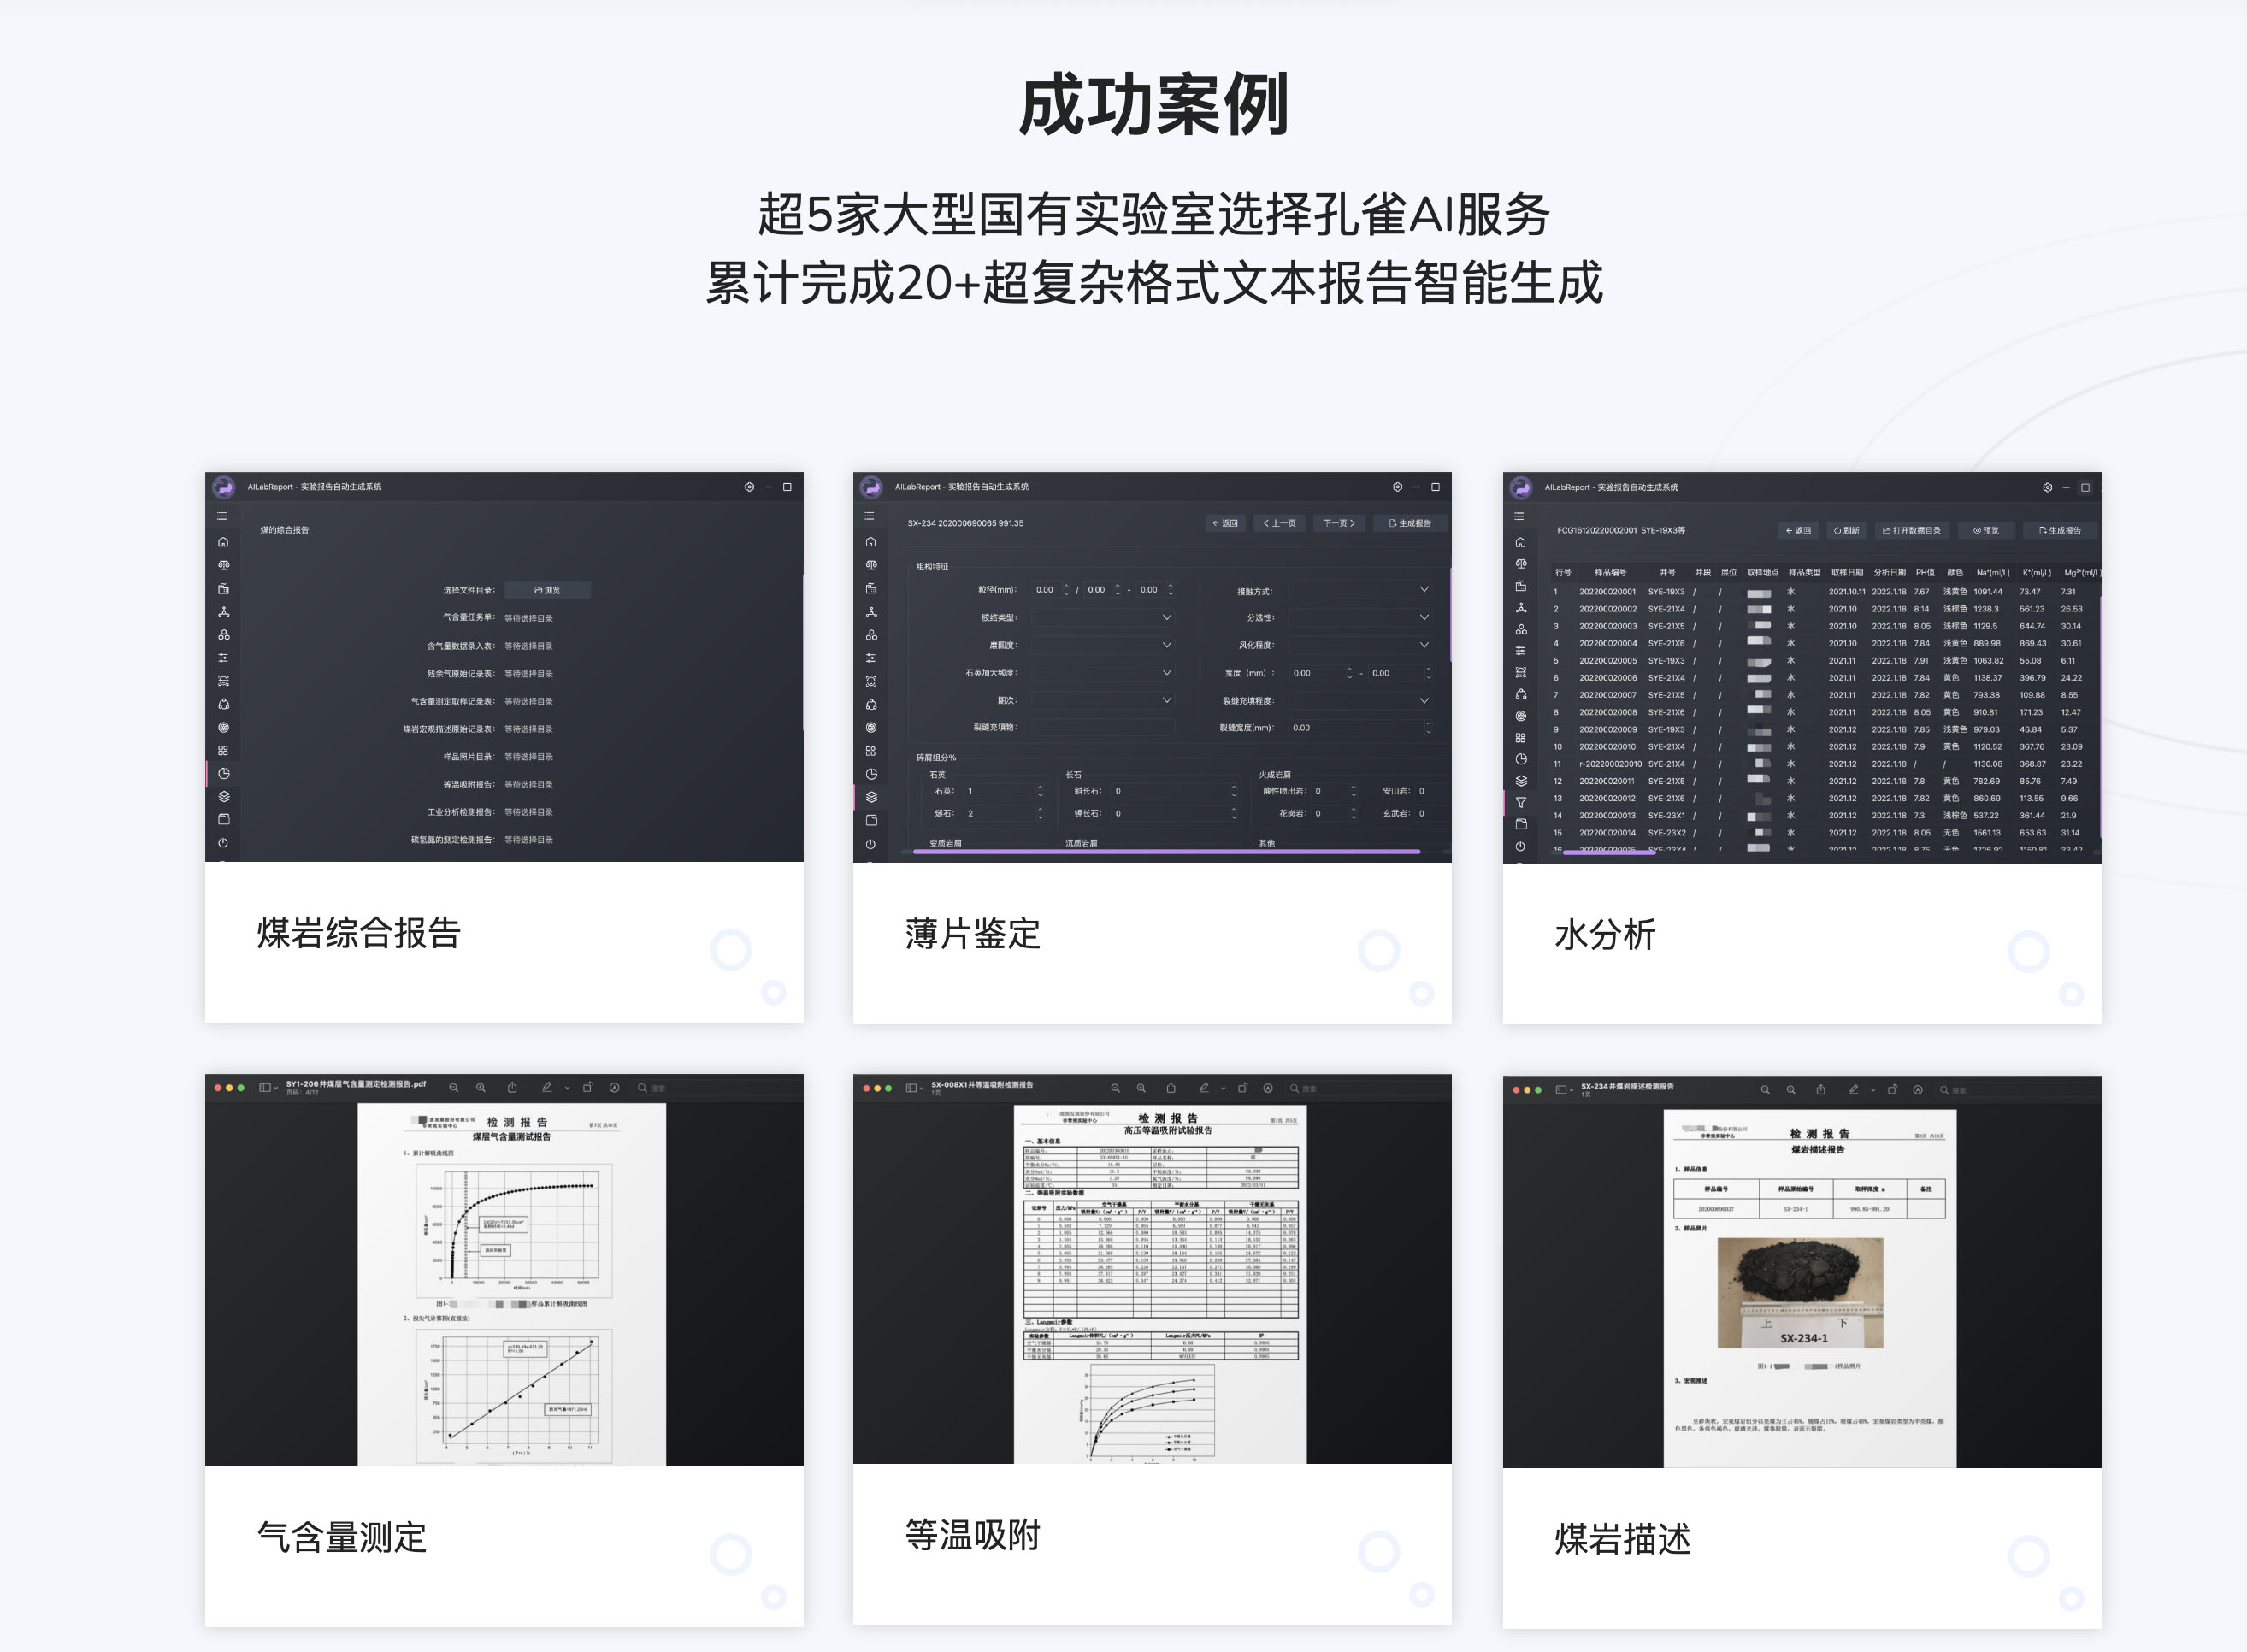Click the four-squares grid sidebar icon in 水分析 screenshot
This screenshot has width=2247, height=1652.
point(1521,737)
